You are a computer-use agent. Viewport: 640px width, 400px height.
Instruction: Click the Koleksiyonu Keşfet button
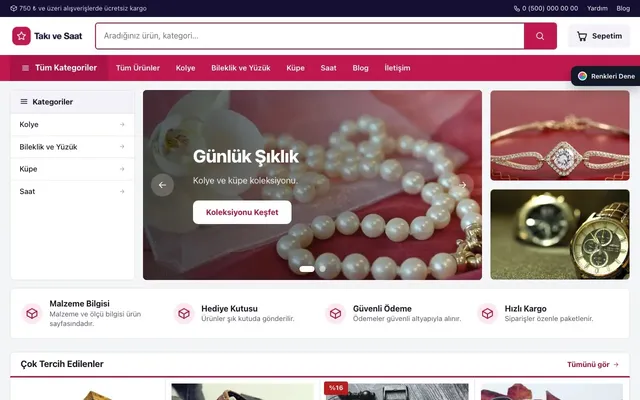tap(242, 212)
